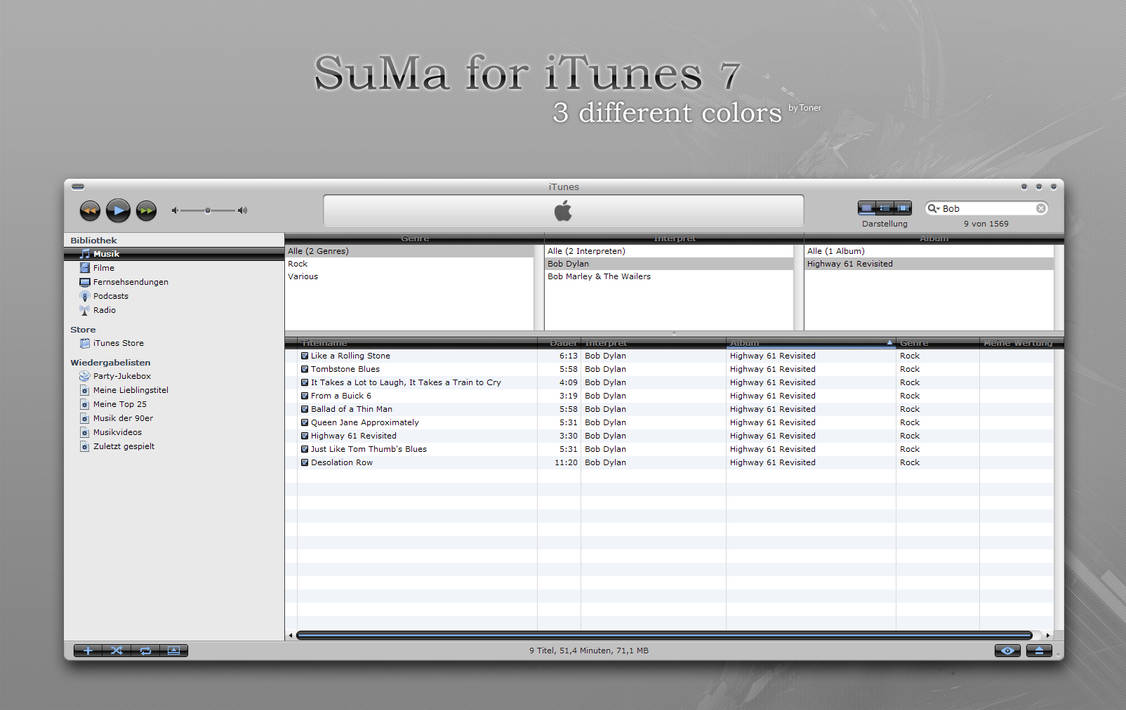The height and width of the screenshot is (710, 1126).
Task: Select the song Like a Rolling Stone
Action: coord(350,355)
